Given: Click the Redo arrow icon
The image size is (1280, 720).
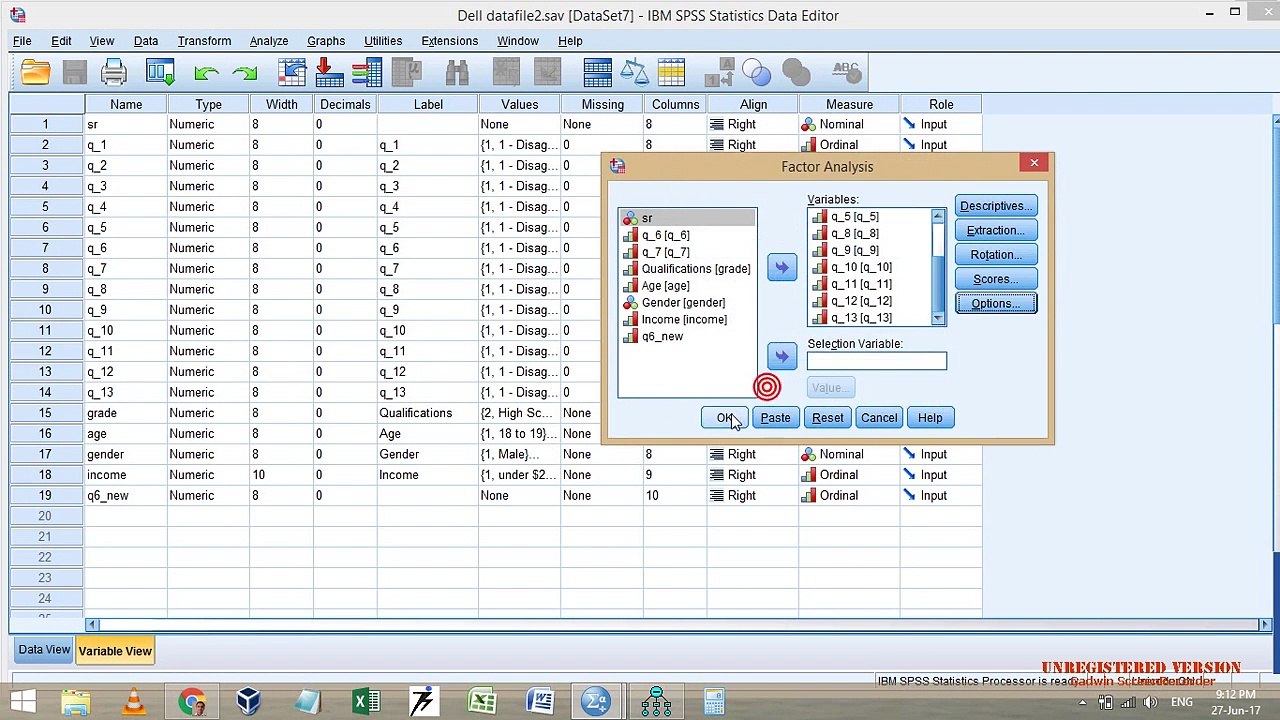Looking at the screenshot, I should (245, 73).
